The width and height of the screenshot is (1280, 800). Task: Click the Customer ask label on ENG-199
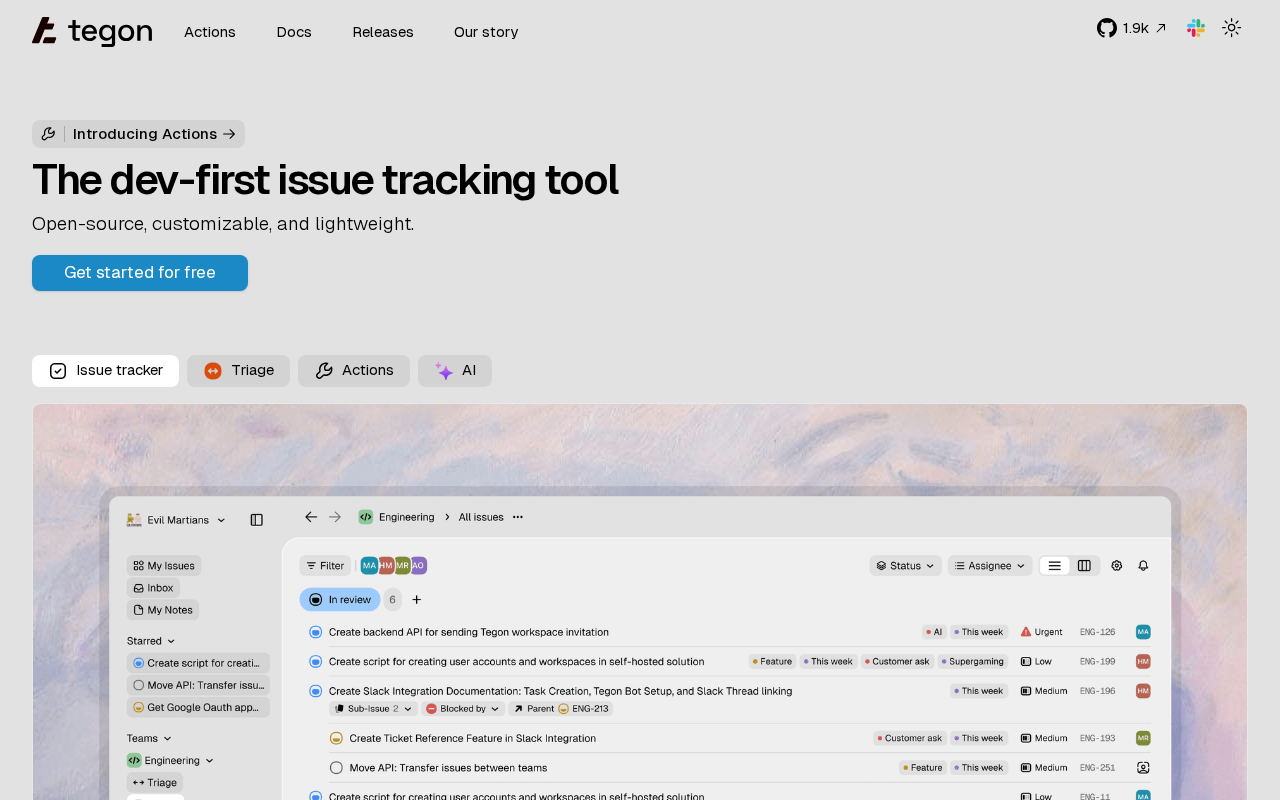[x=897, y=662]
